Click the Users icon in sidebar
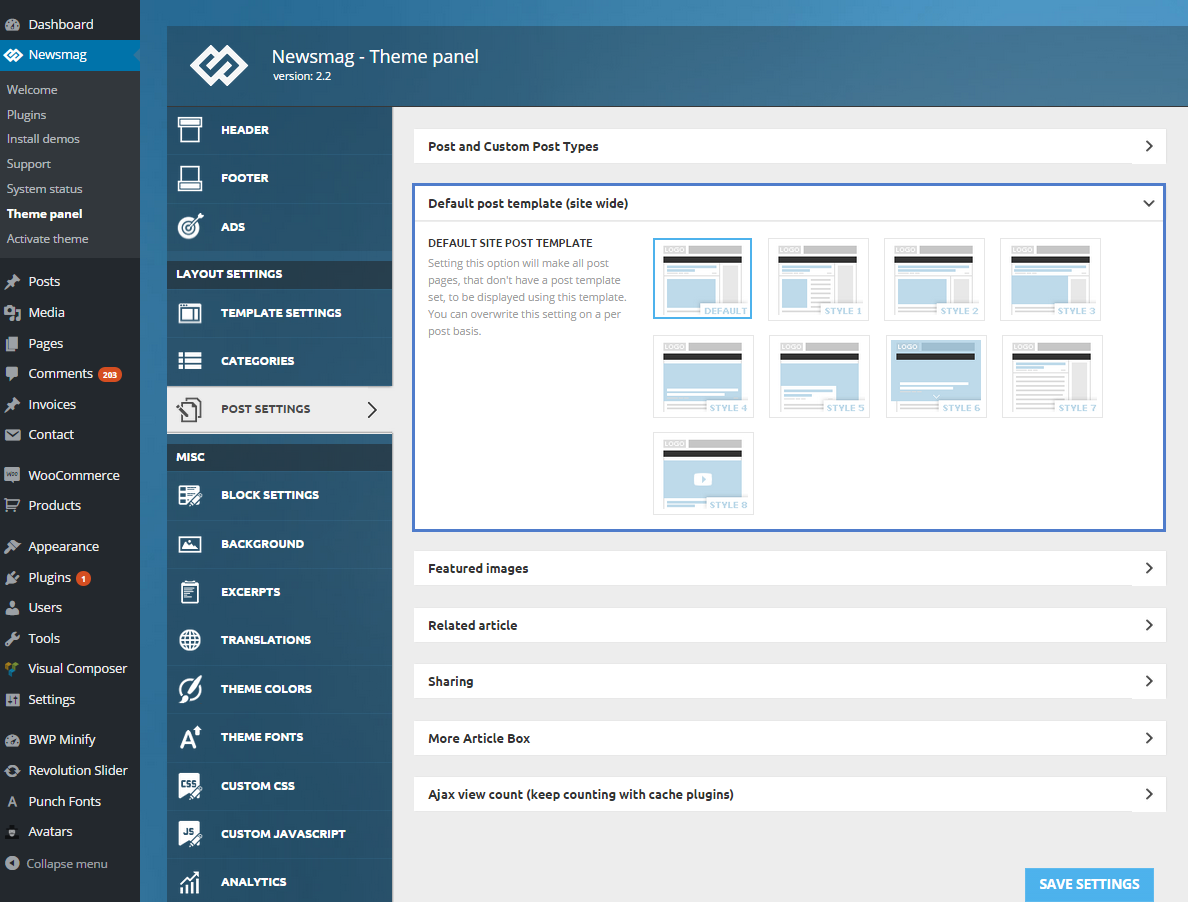Viewport: 1188px width, 902px height. coord(12,608)
